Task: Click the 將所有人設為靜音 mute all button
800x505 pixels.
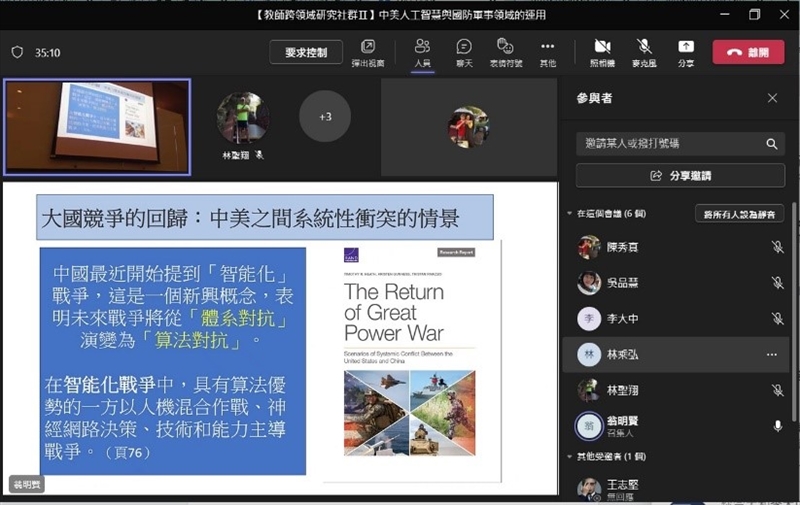Action: pyautogui.click(x=739, y=214)
